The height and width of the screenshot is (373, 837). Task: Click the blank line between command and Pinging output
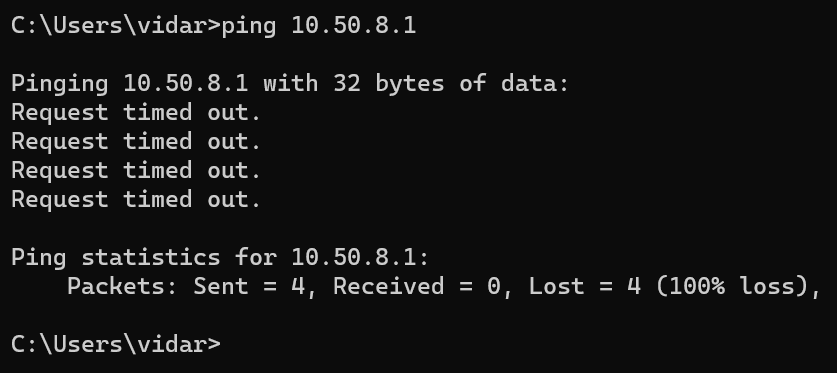pyautogui.click(x=418, y=54)
